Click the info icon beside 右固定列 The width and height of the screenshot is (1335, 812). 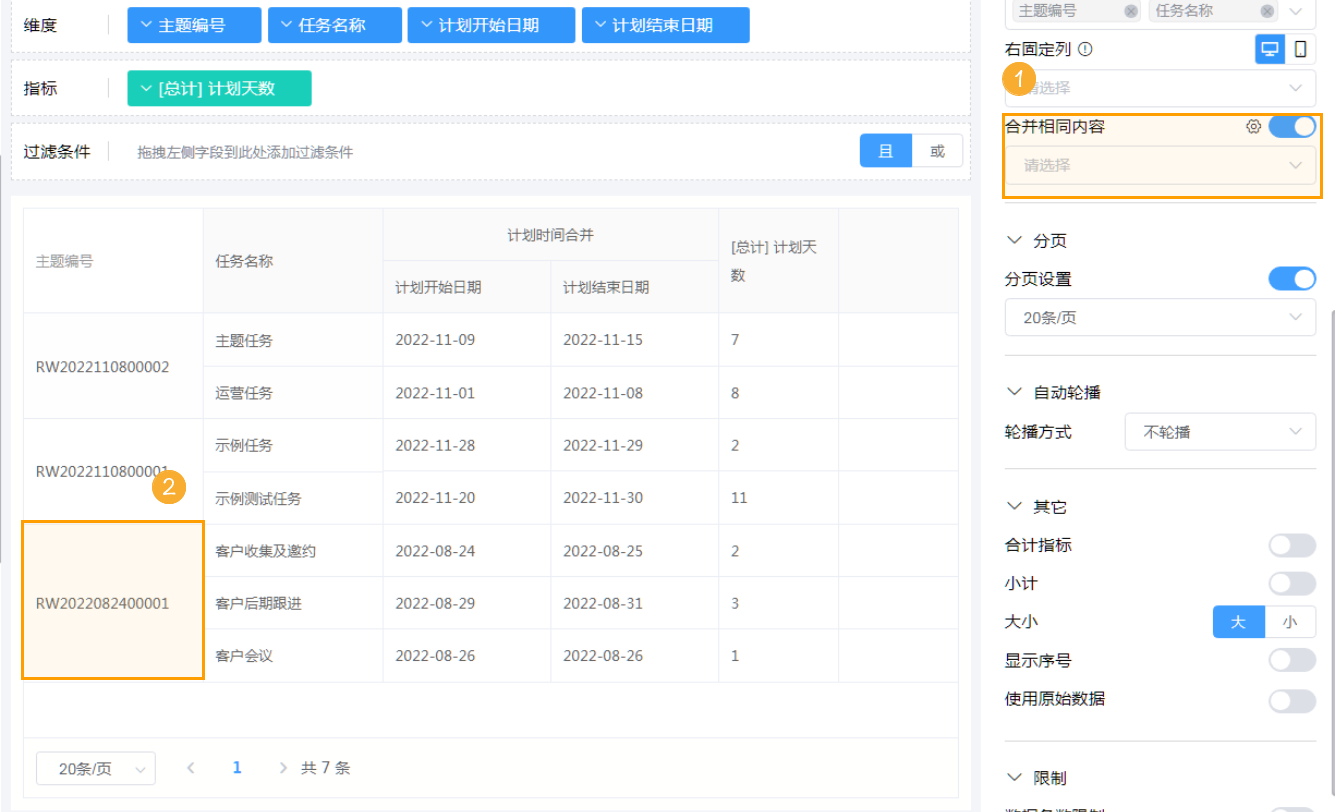(1084, 48)
